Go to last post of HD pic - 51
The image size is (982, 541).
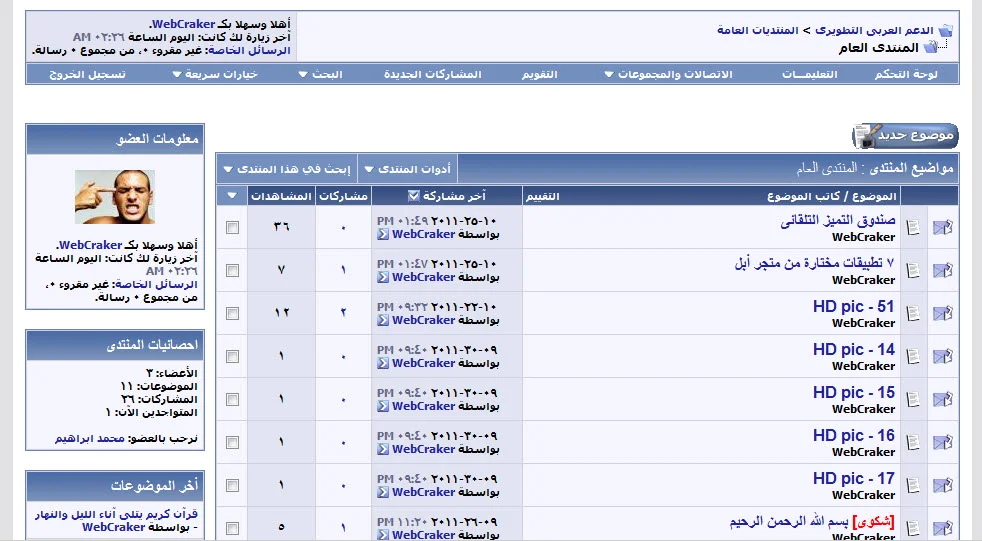click(383, 321)
